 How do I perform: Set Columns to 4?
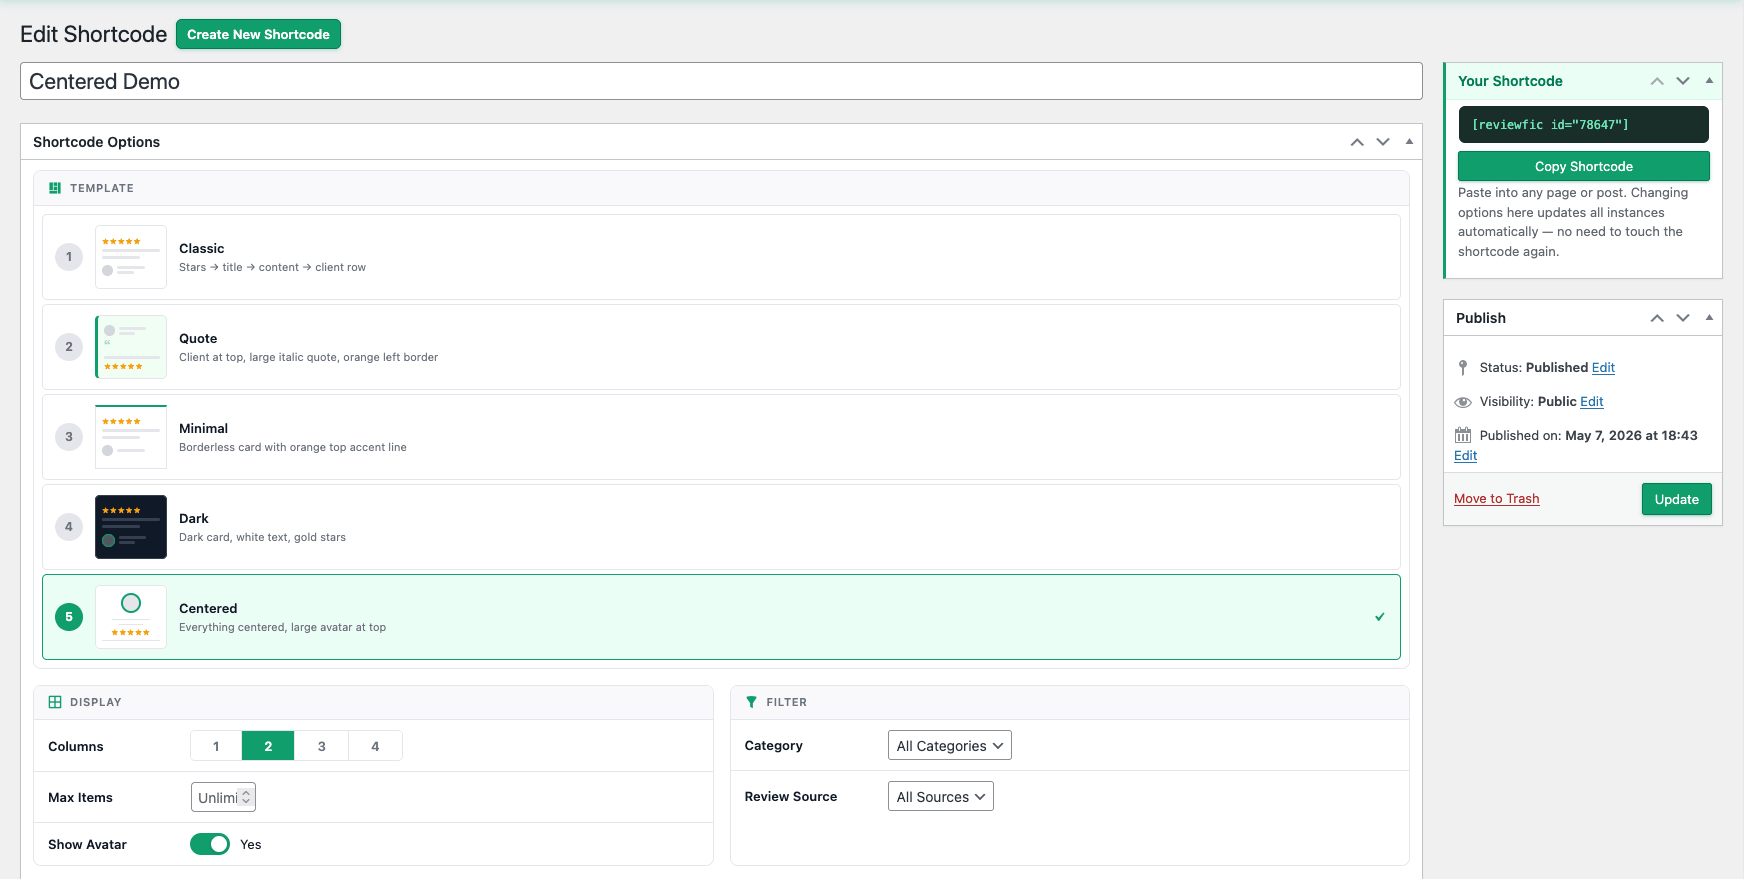coord(375,746)
